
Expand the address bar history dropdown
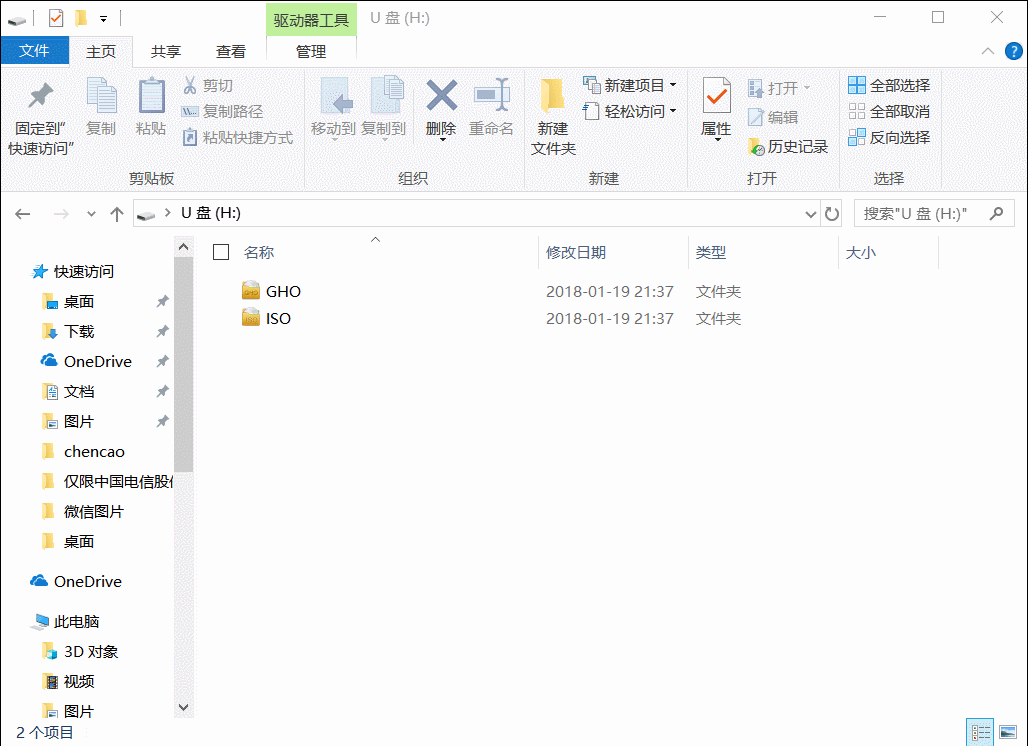[x=811, y=213]
